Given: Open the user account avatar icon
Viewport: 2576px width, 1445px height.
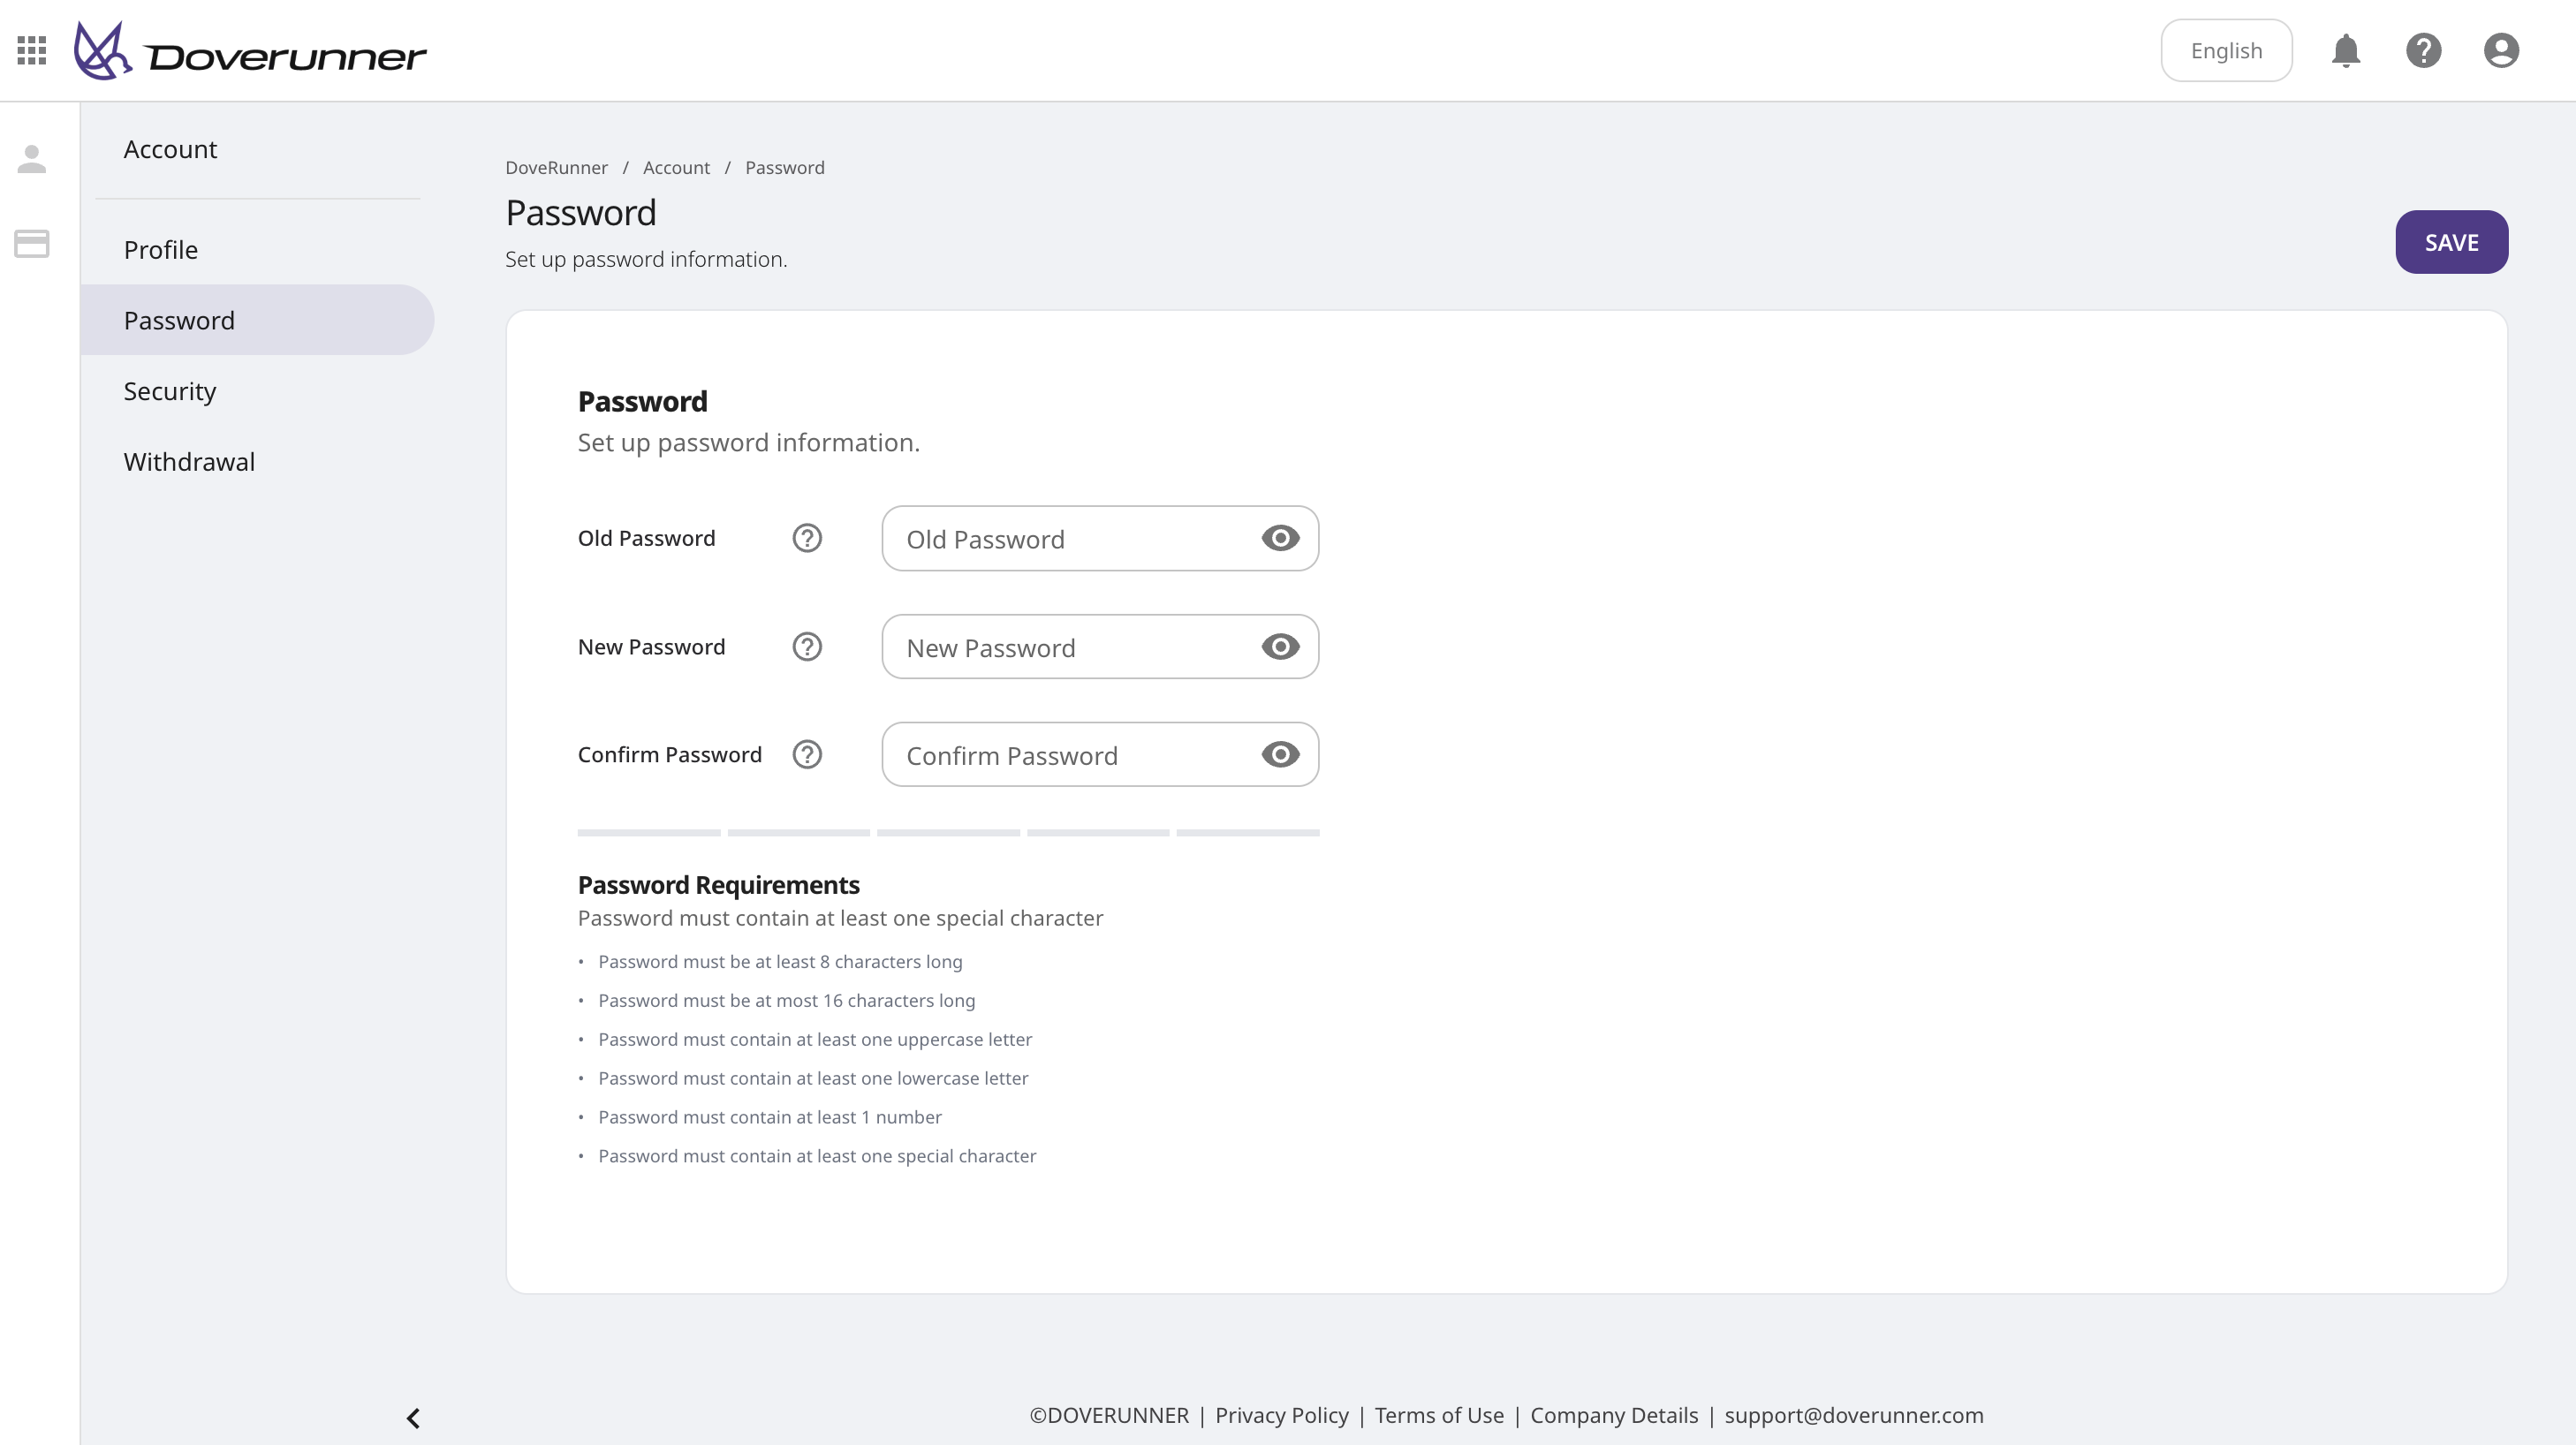Looking at the screenshot, I should pos(2501,50).
